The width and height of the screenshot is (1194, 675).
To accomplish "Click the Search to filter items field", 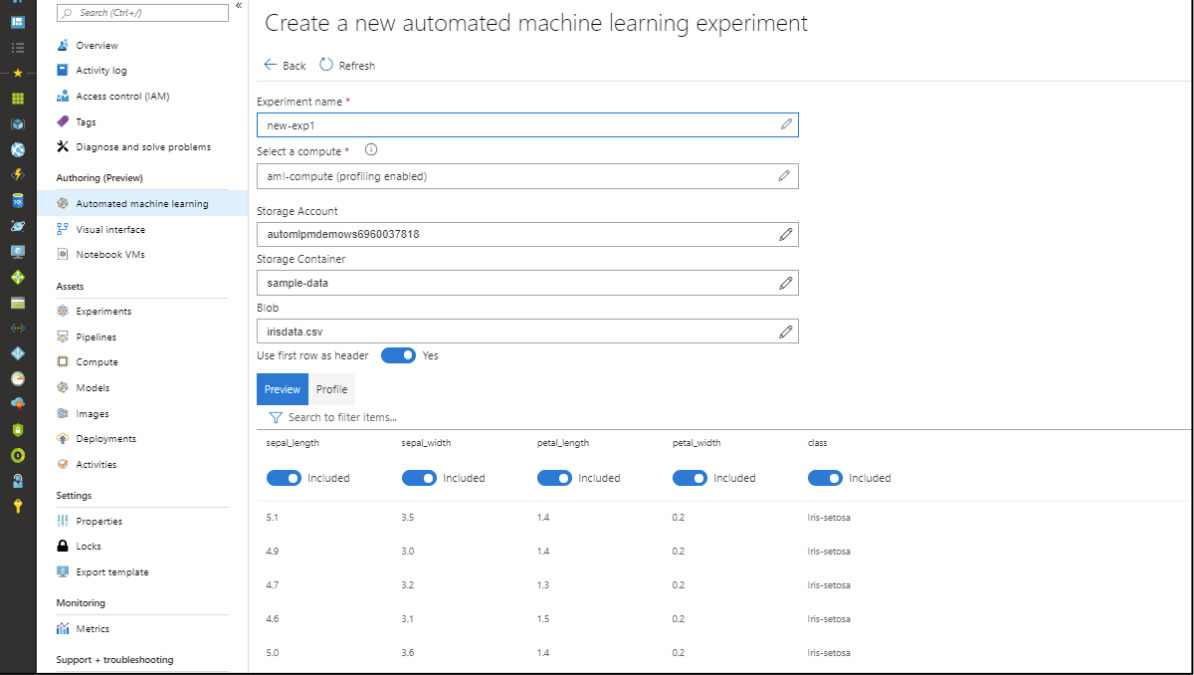I will (343, 417).
